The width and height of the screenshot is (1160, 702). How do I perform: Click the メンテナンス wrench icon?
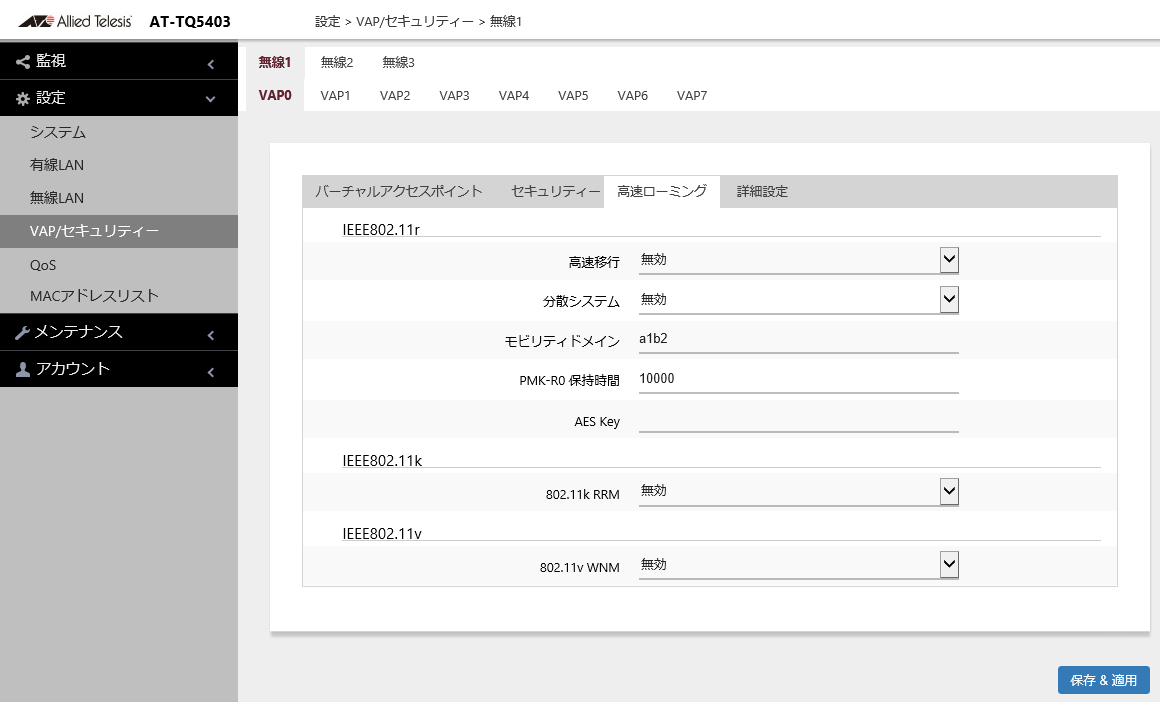(x=22, y=333)
